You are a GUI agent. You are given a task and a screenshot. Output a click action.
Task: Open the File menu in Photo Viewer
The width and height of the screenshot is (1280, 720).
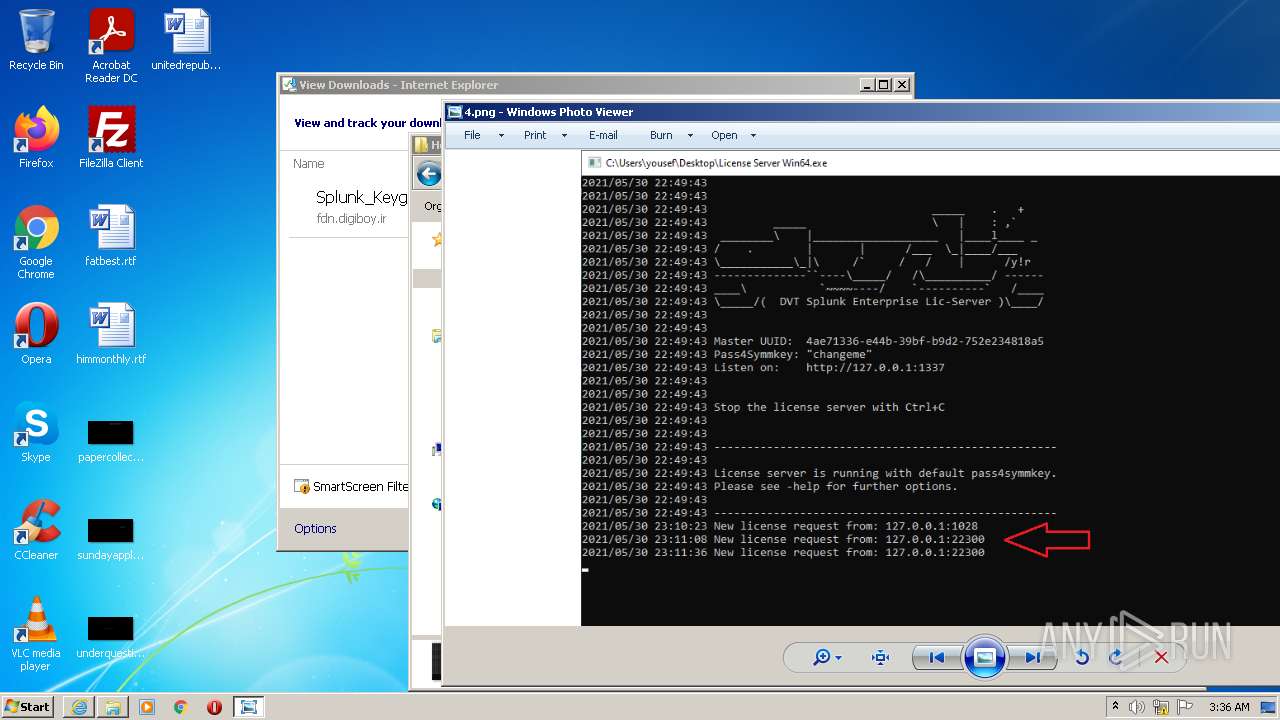pyautogui.click(x=472, y=135)
